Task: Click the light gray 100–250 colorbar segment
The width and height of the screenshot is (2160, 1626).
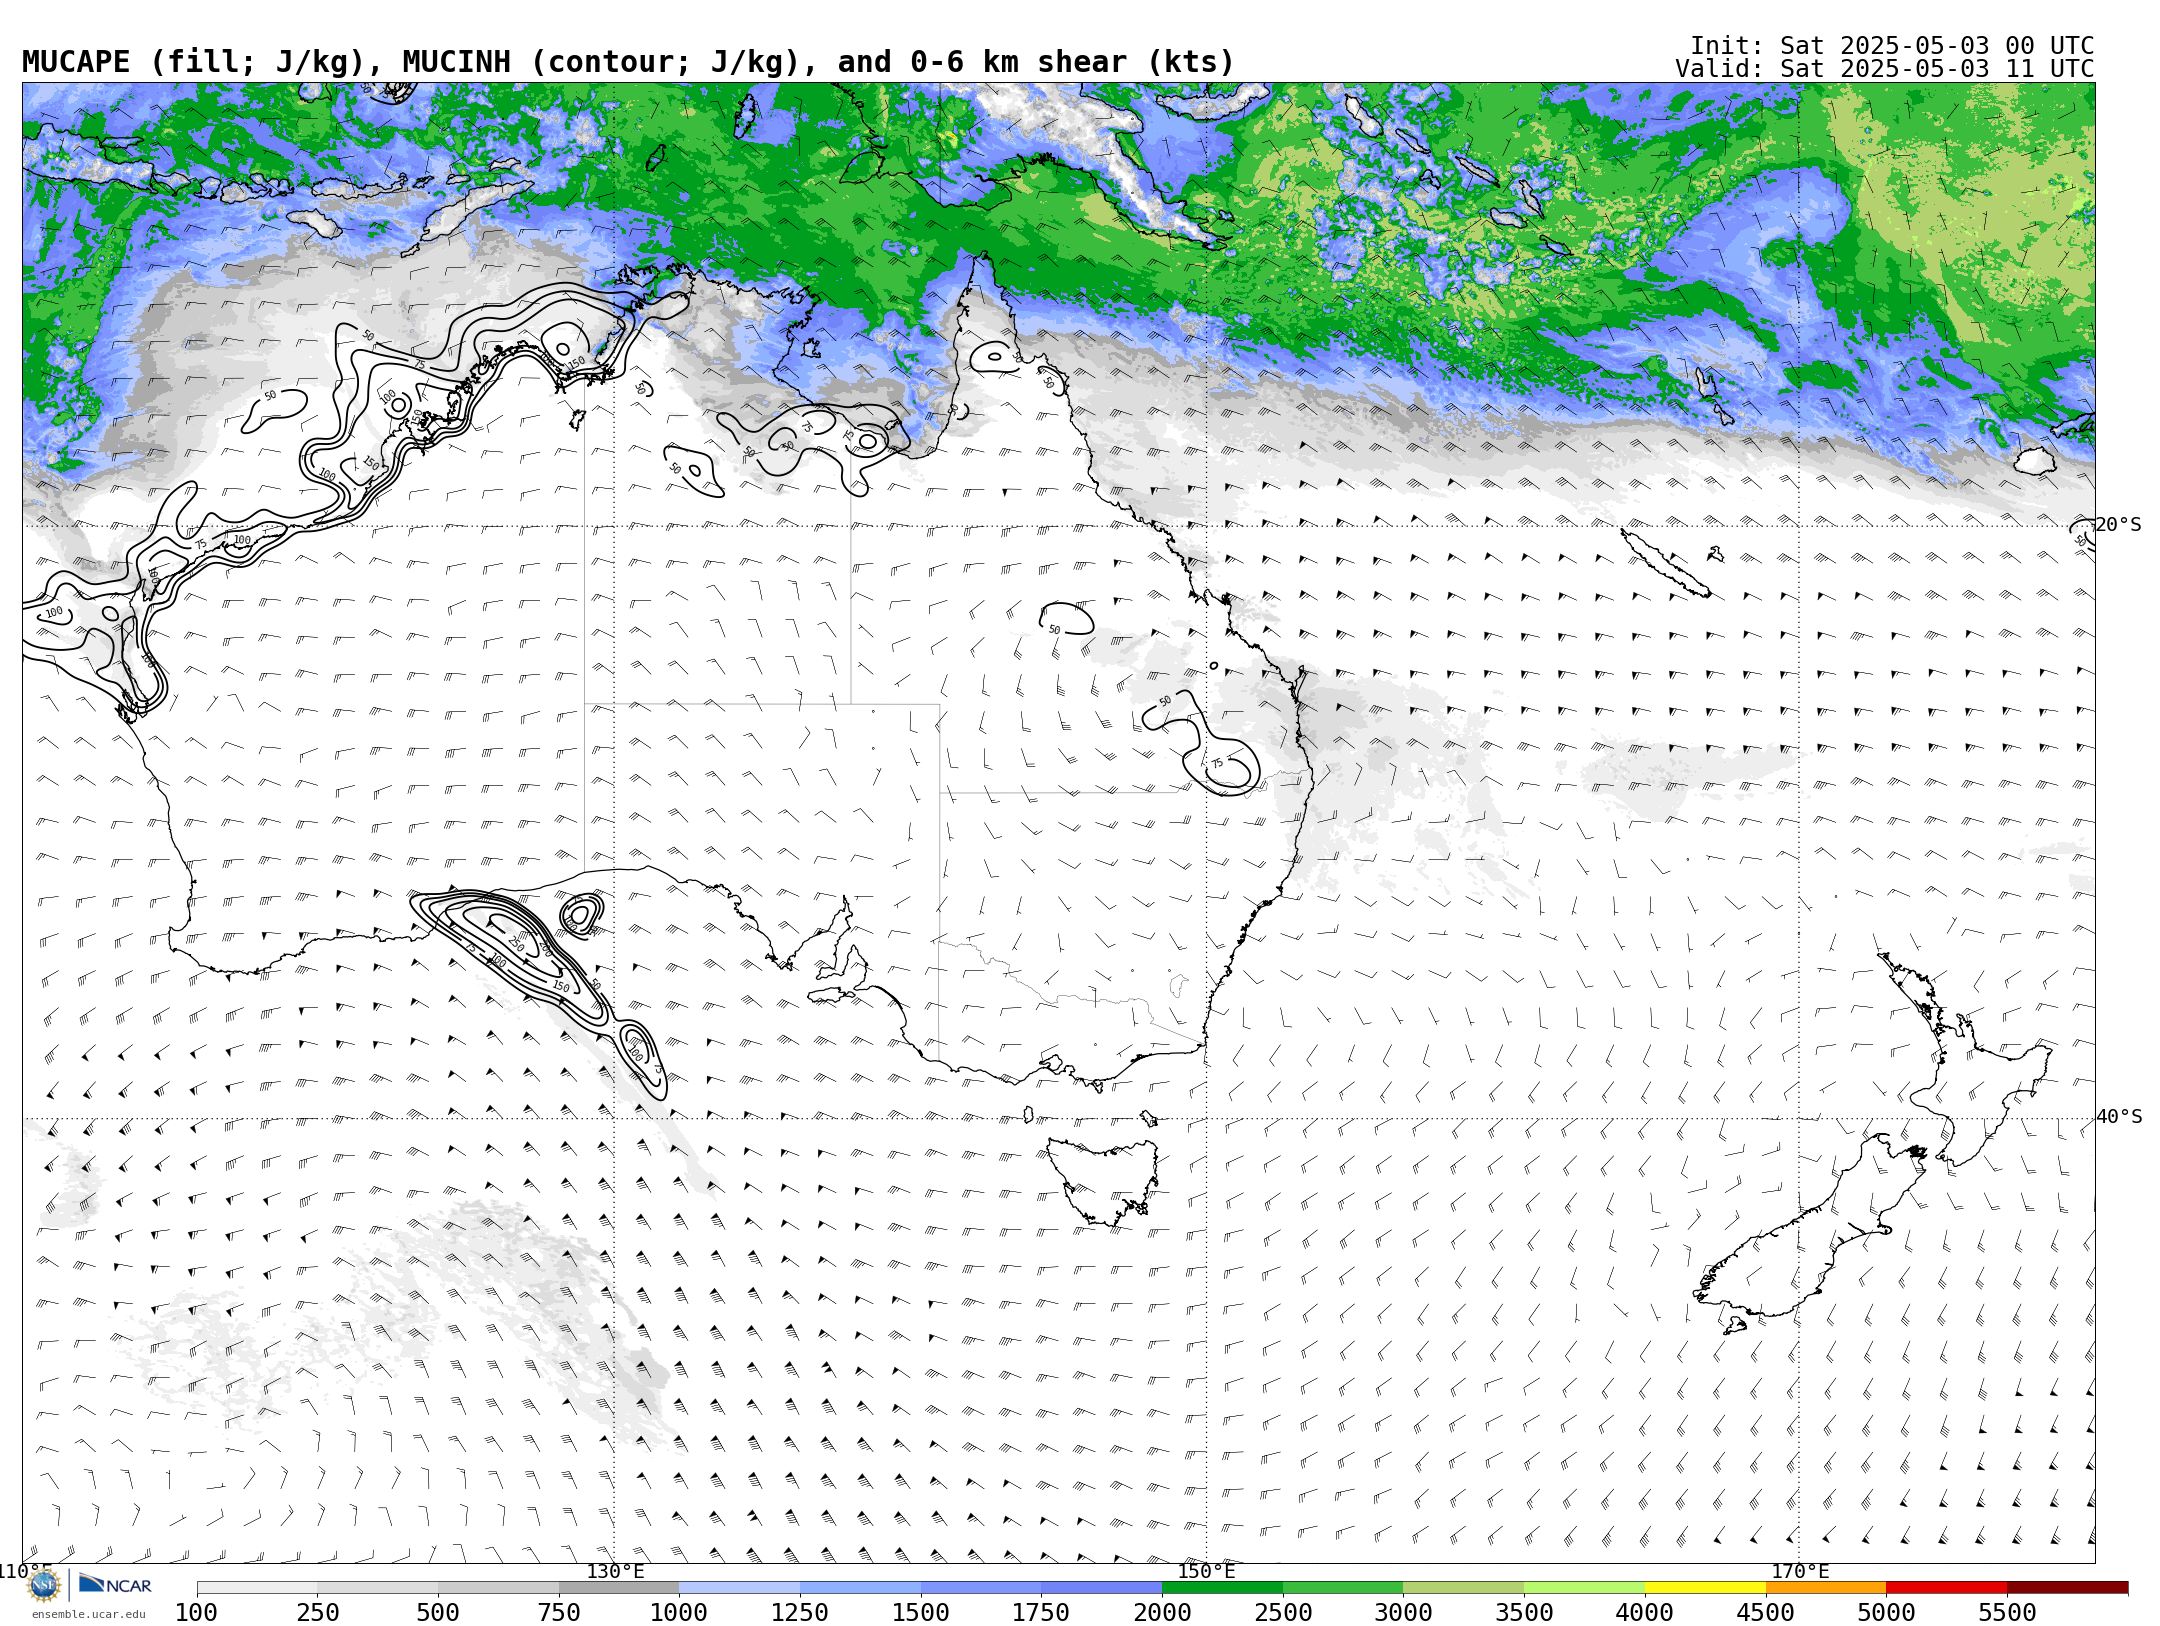Action: pyautogui.click(x=257, y=1588)
